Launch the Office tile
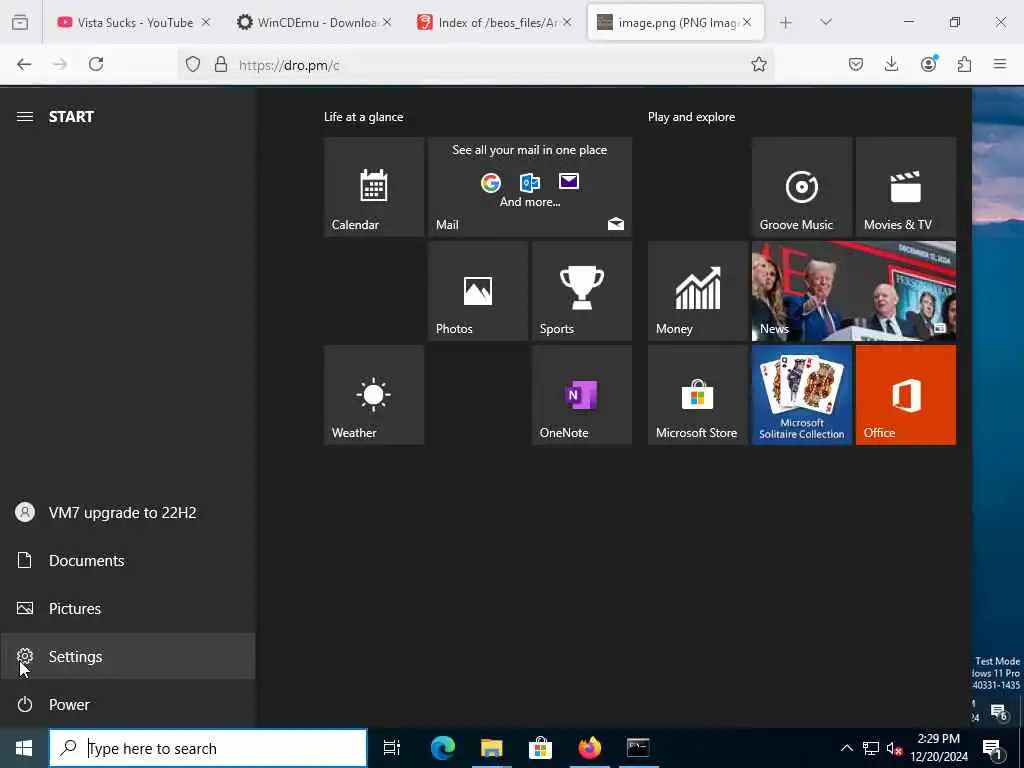This screenshot has height=768, width=1024. [x=906, y=395]
